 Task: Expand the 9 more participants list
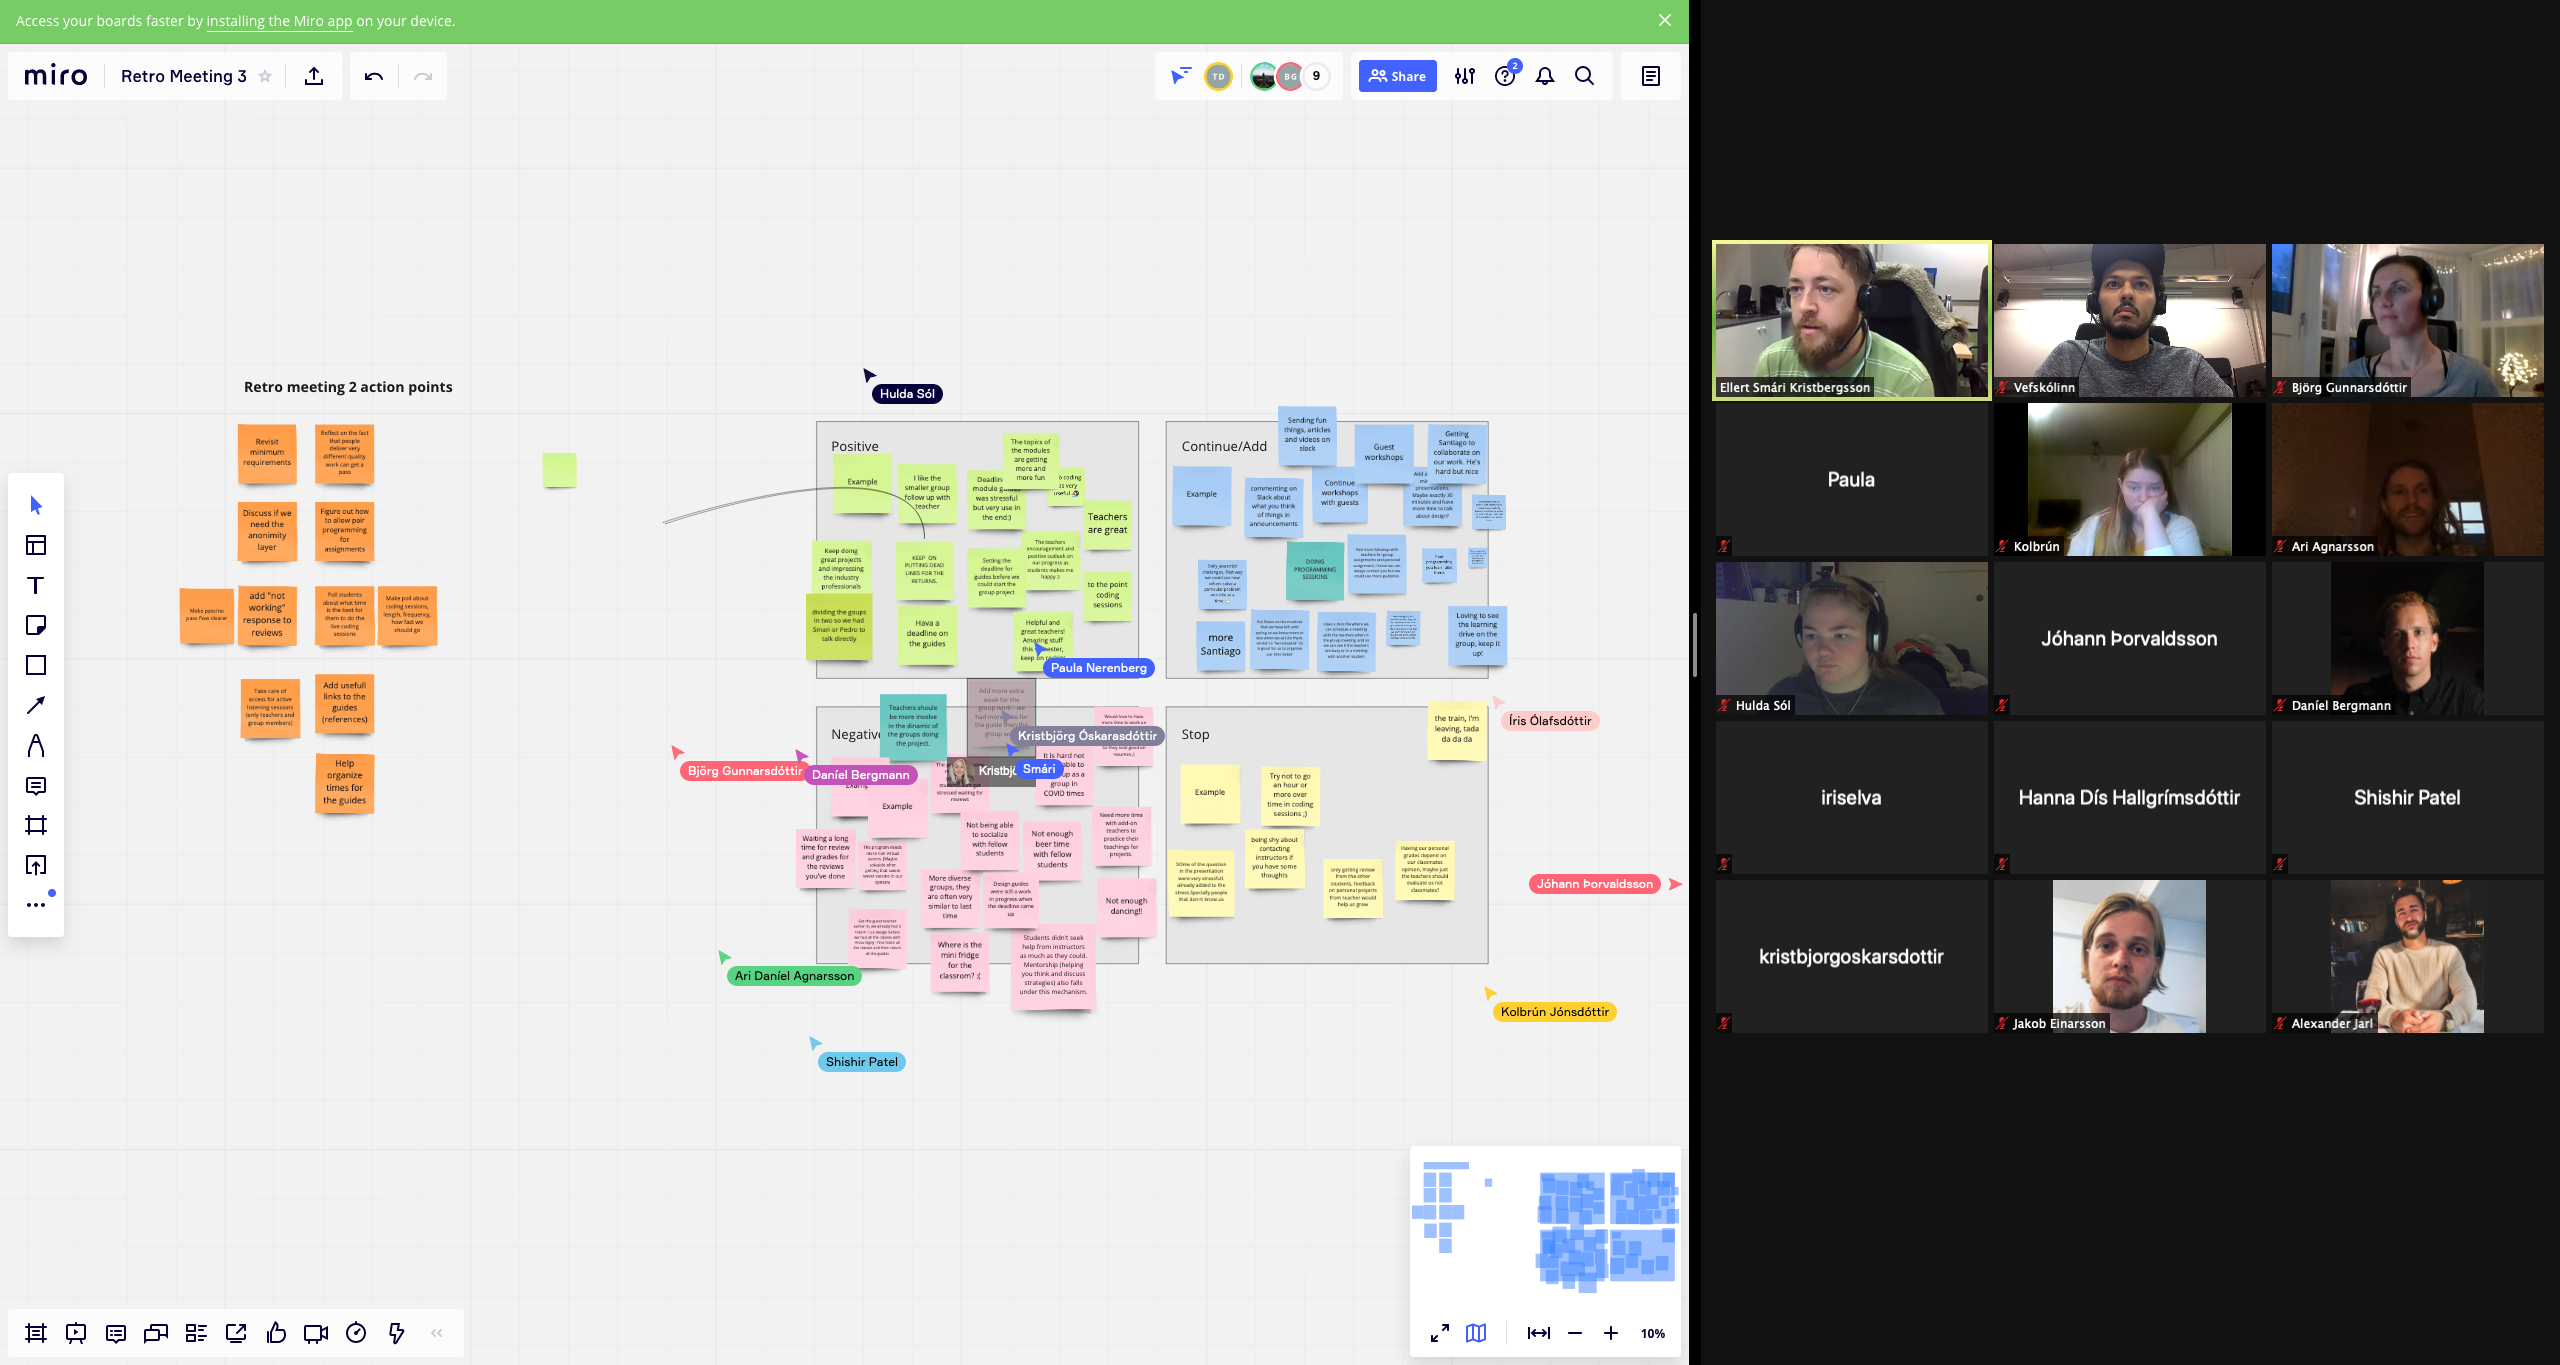1316,76
